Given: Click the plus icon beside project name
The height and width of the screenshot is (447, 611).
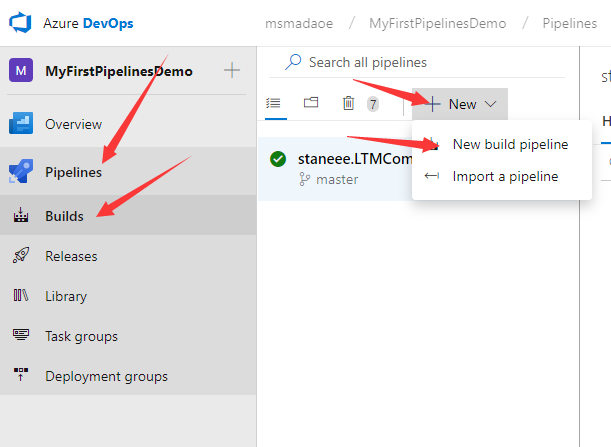Looking at the screenshot, I should coord(232,71).
